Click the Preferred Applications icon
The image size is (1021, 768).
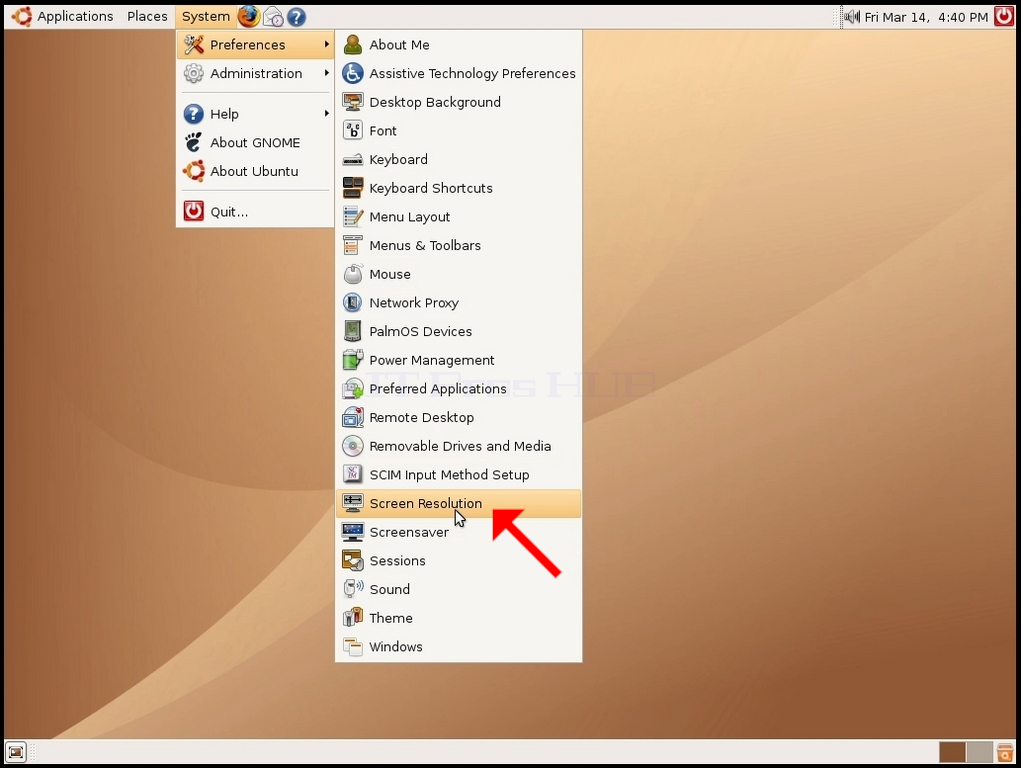[x=353, y=389]
